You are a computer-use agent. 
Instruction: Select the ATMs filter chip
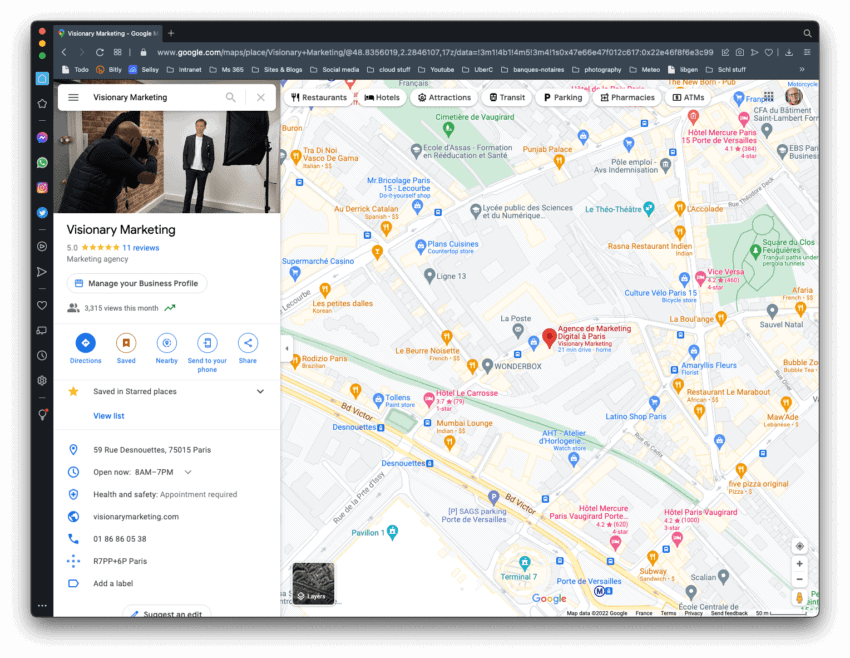688,98
